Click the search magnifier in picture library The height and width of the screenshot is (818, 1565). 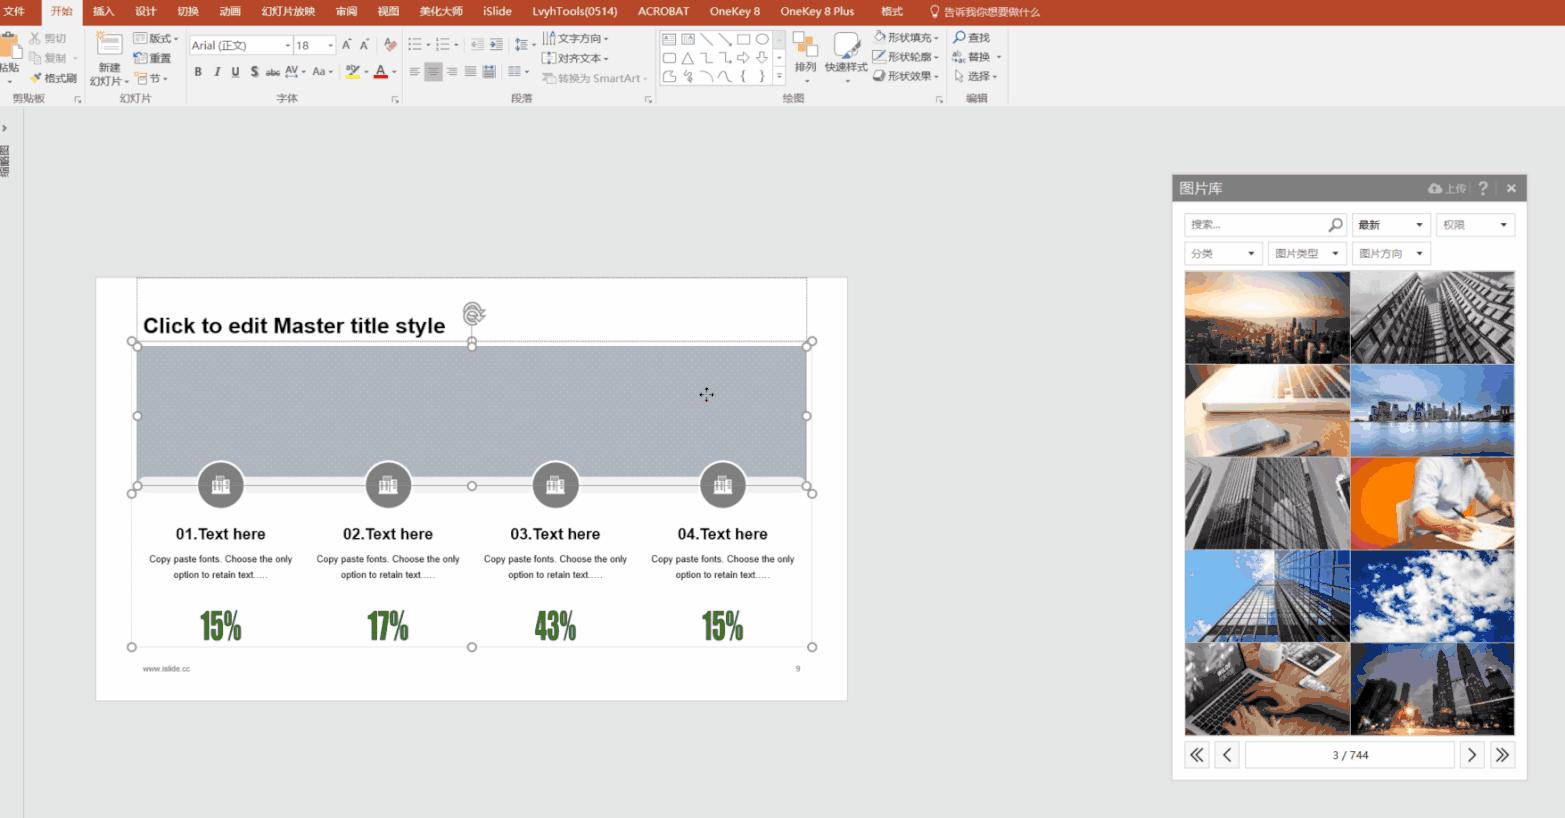1335,225
